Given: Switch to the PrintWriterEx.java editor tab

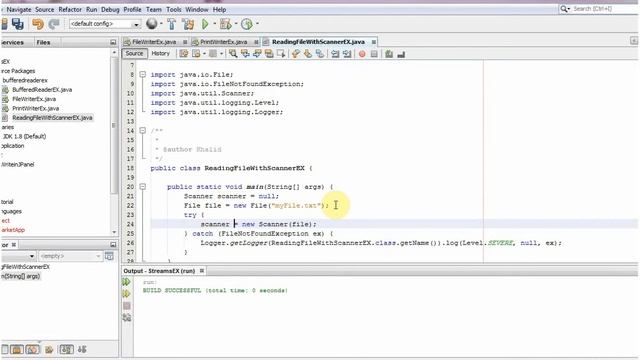Looking at the screenshot, I should pyautogui.click(x=223, y=42).
